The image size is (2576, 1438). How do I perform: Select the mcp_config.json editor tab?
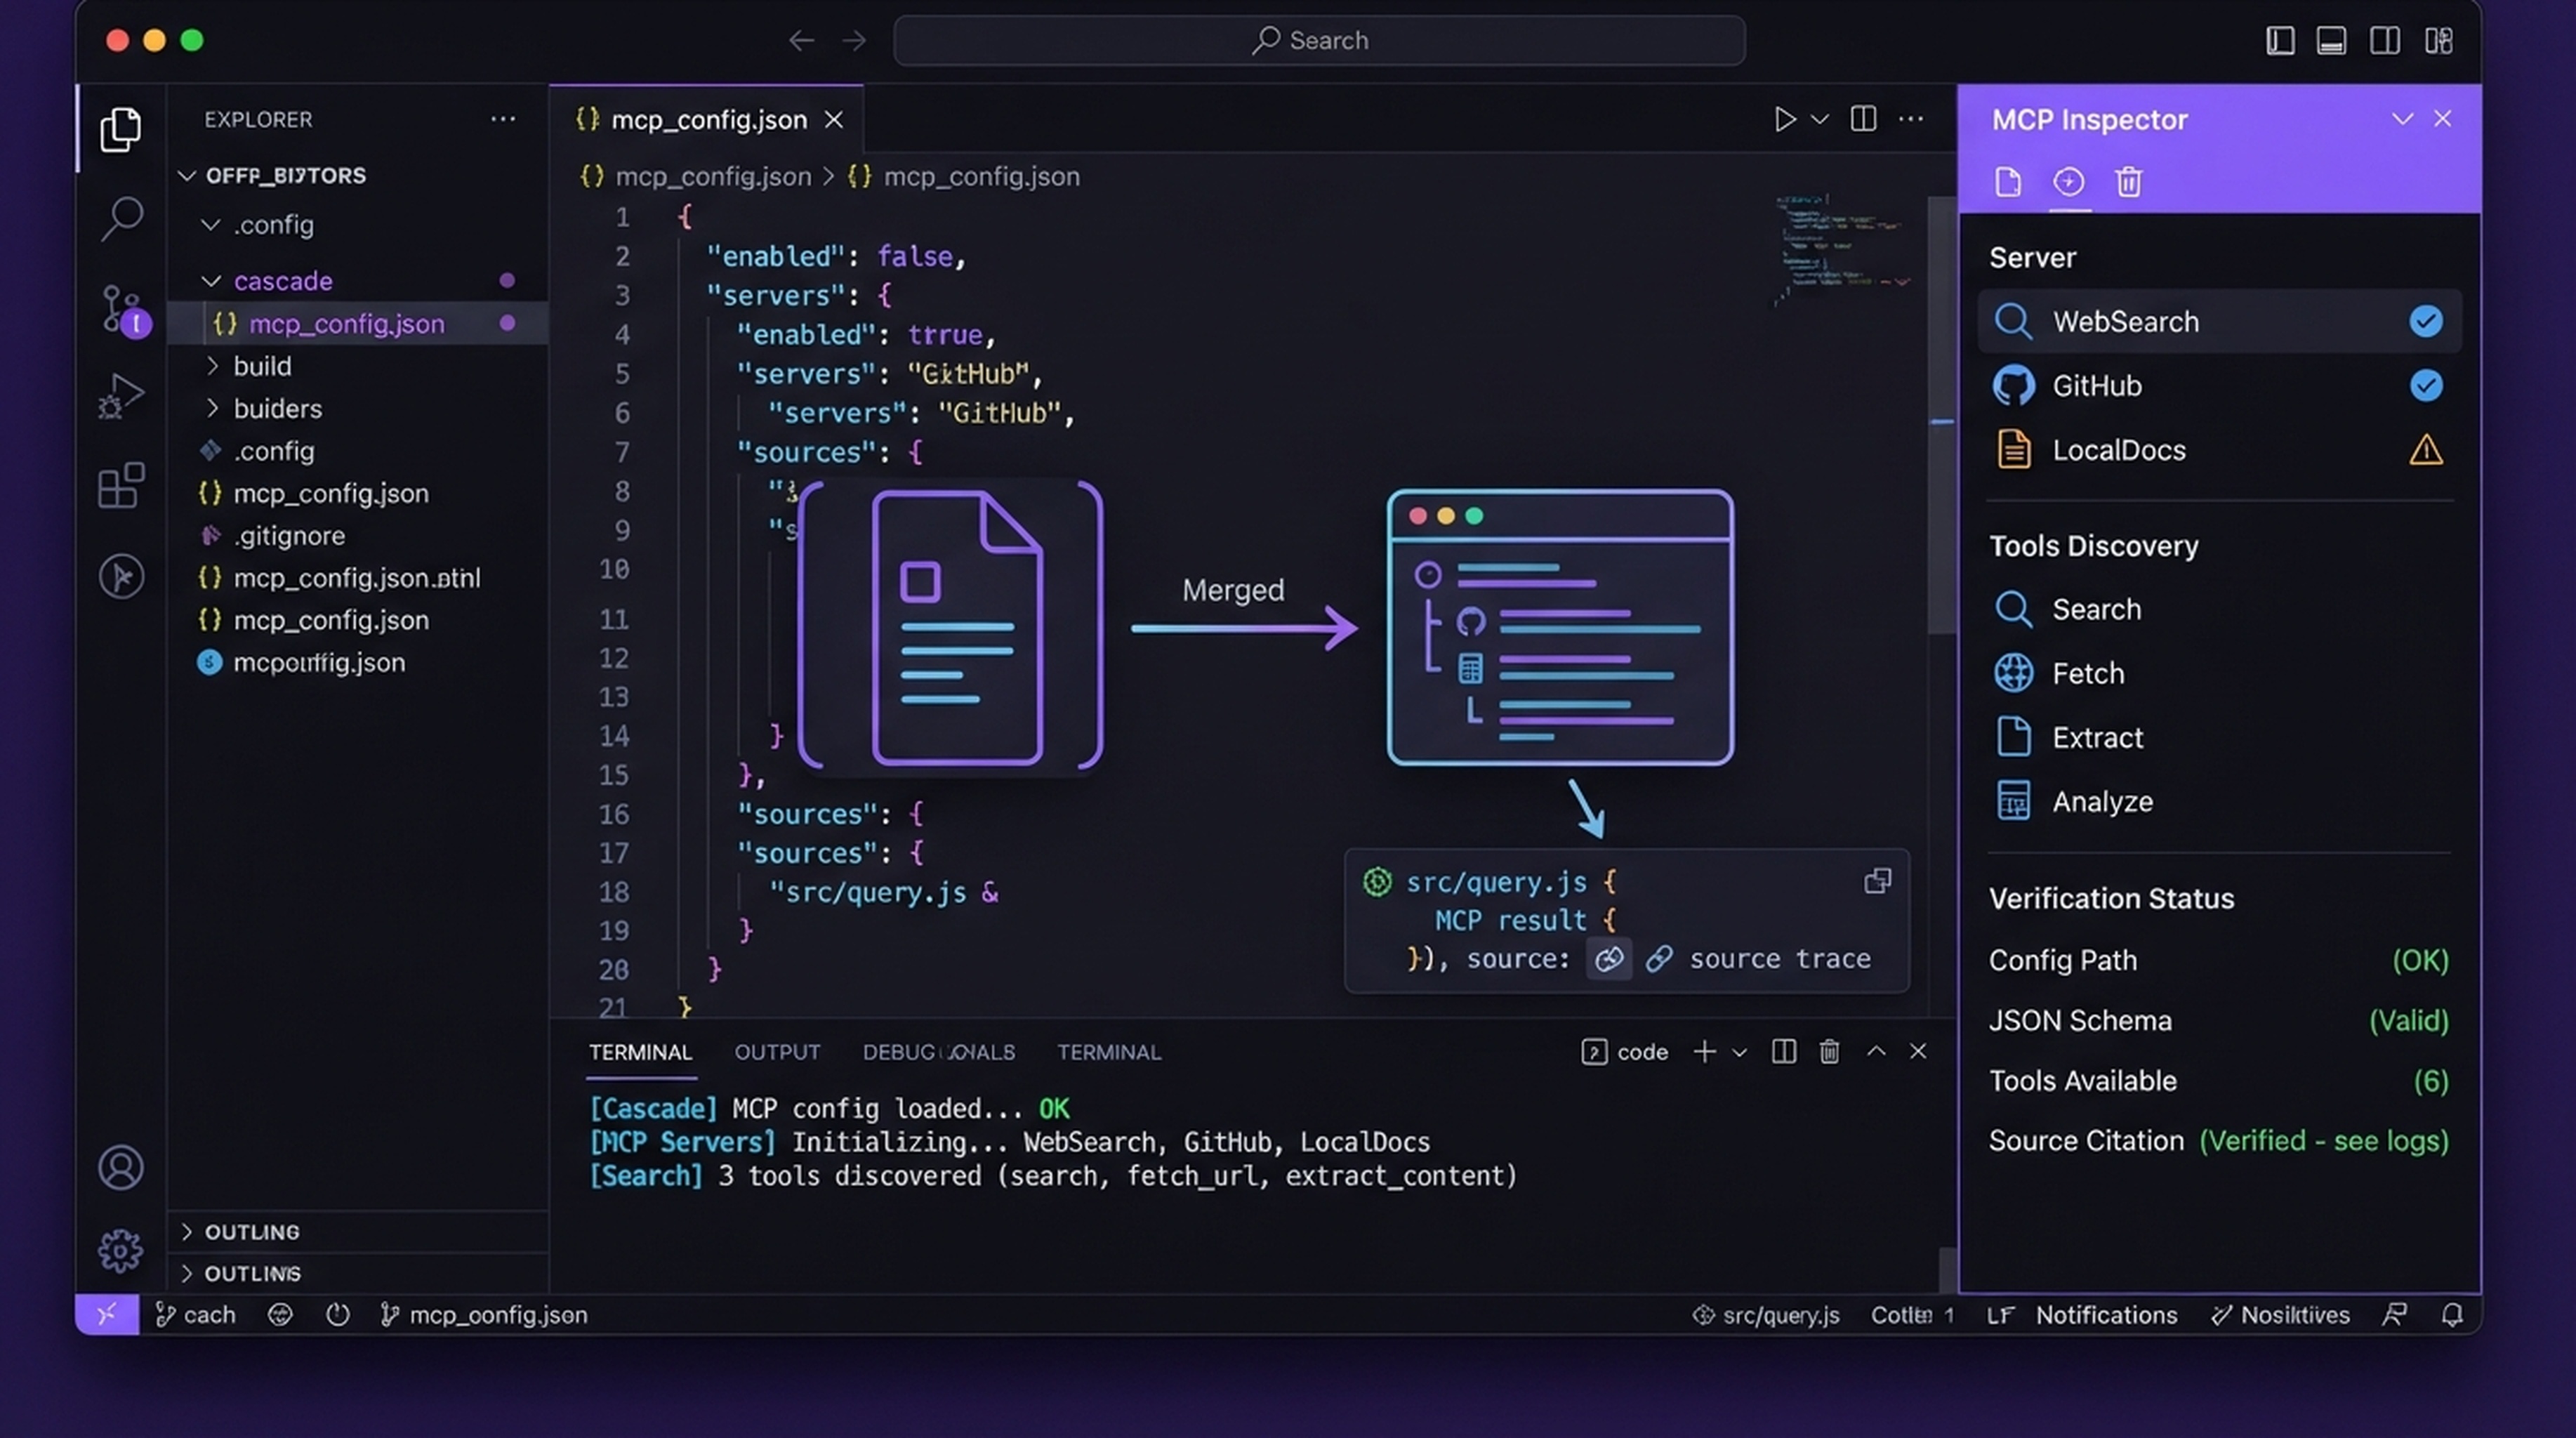(707, 120)
